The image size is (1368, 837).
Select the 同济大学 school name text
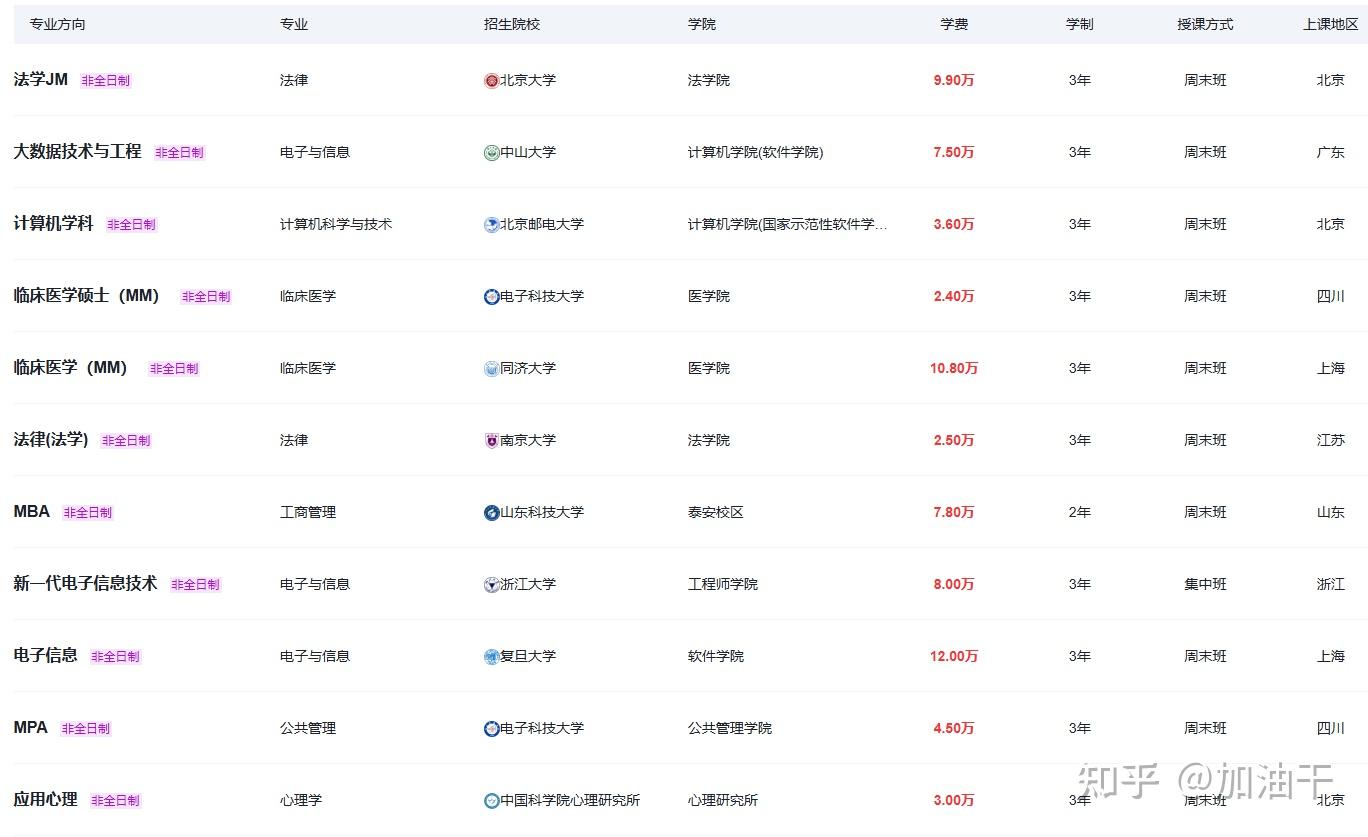point(528,368)
